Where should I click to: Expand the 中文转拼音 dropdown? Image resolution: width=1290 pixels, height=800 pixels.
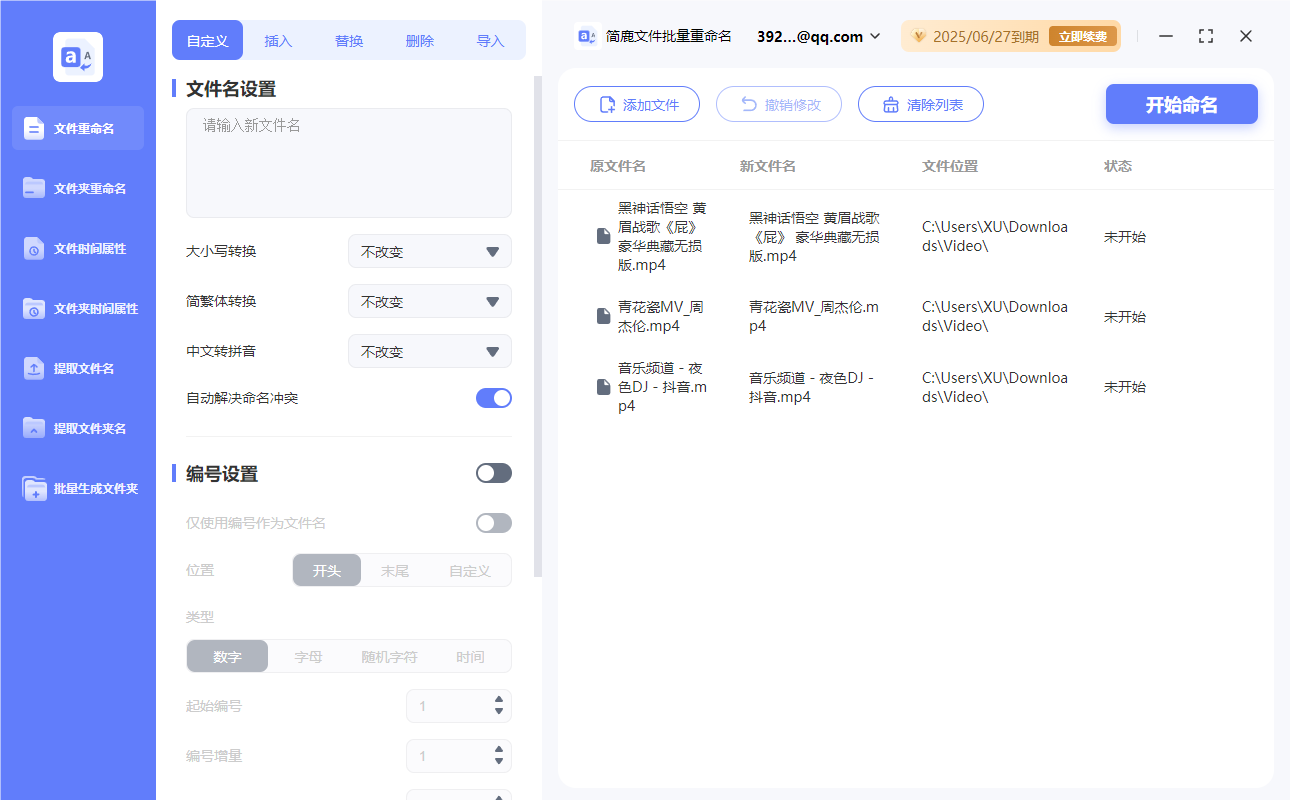(x=429, y=351)
